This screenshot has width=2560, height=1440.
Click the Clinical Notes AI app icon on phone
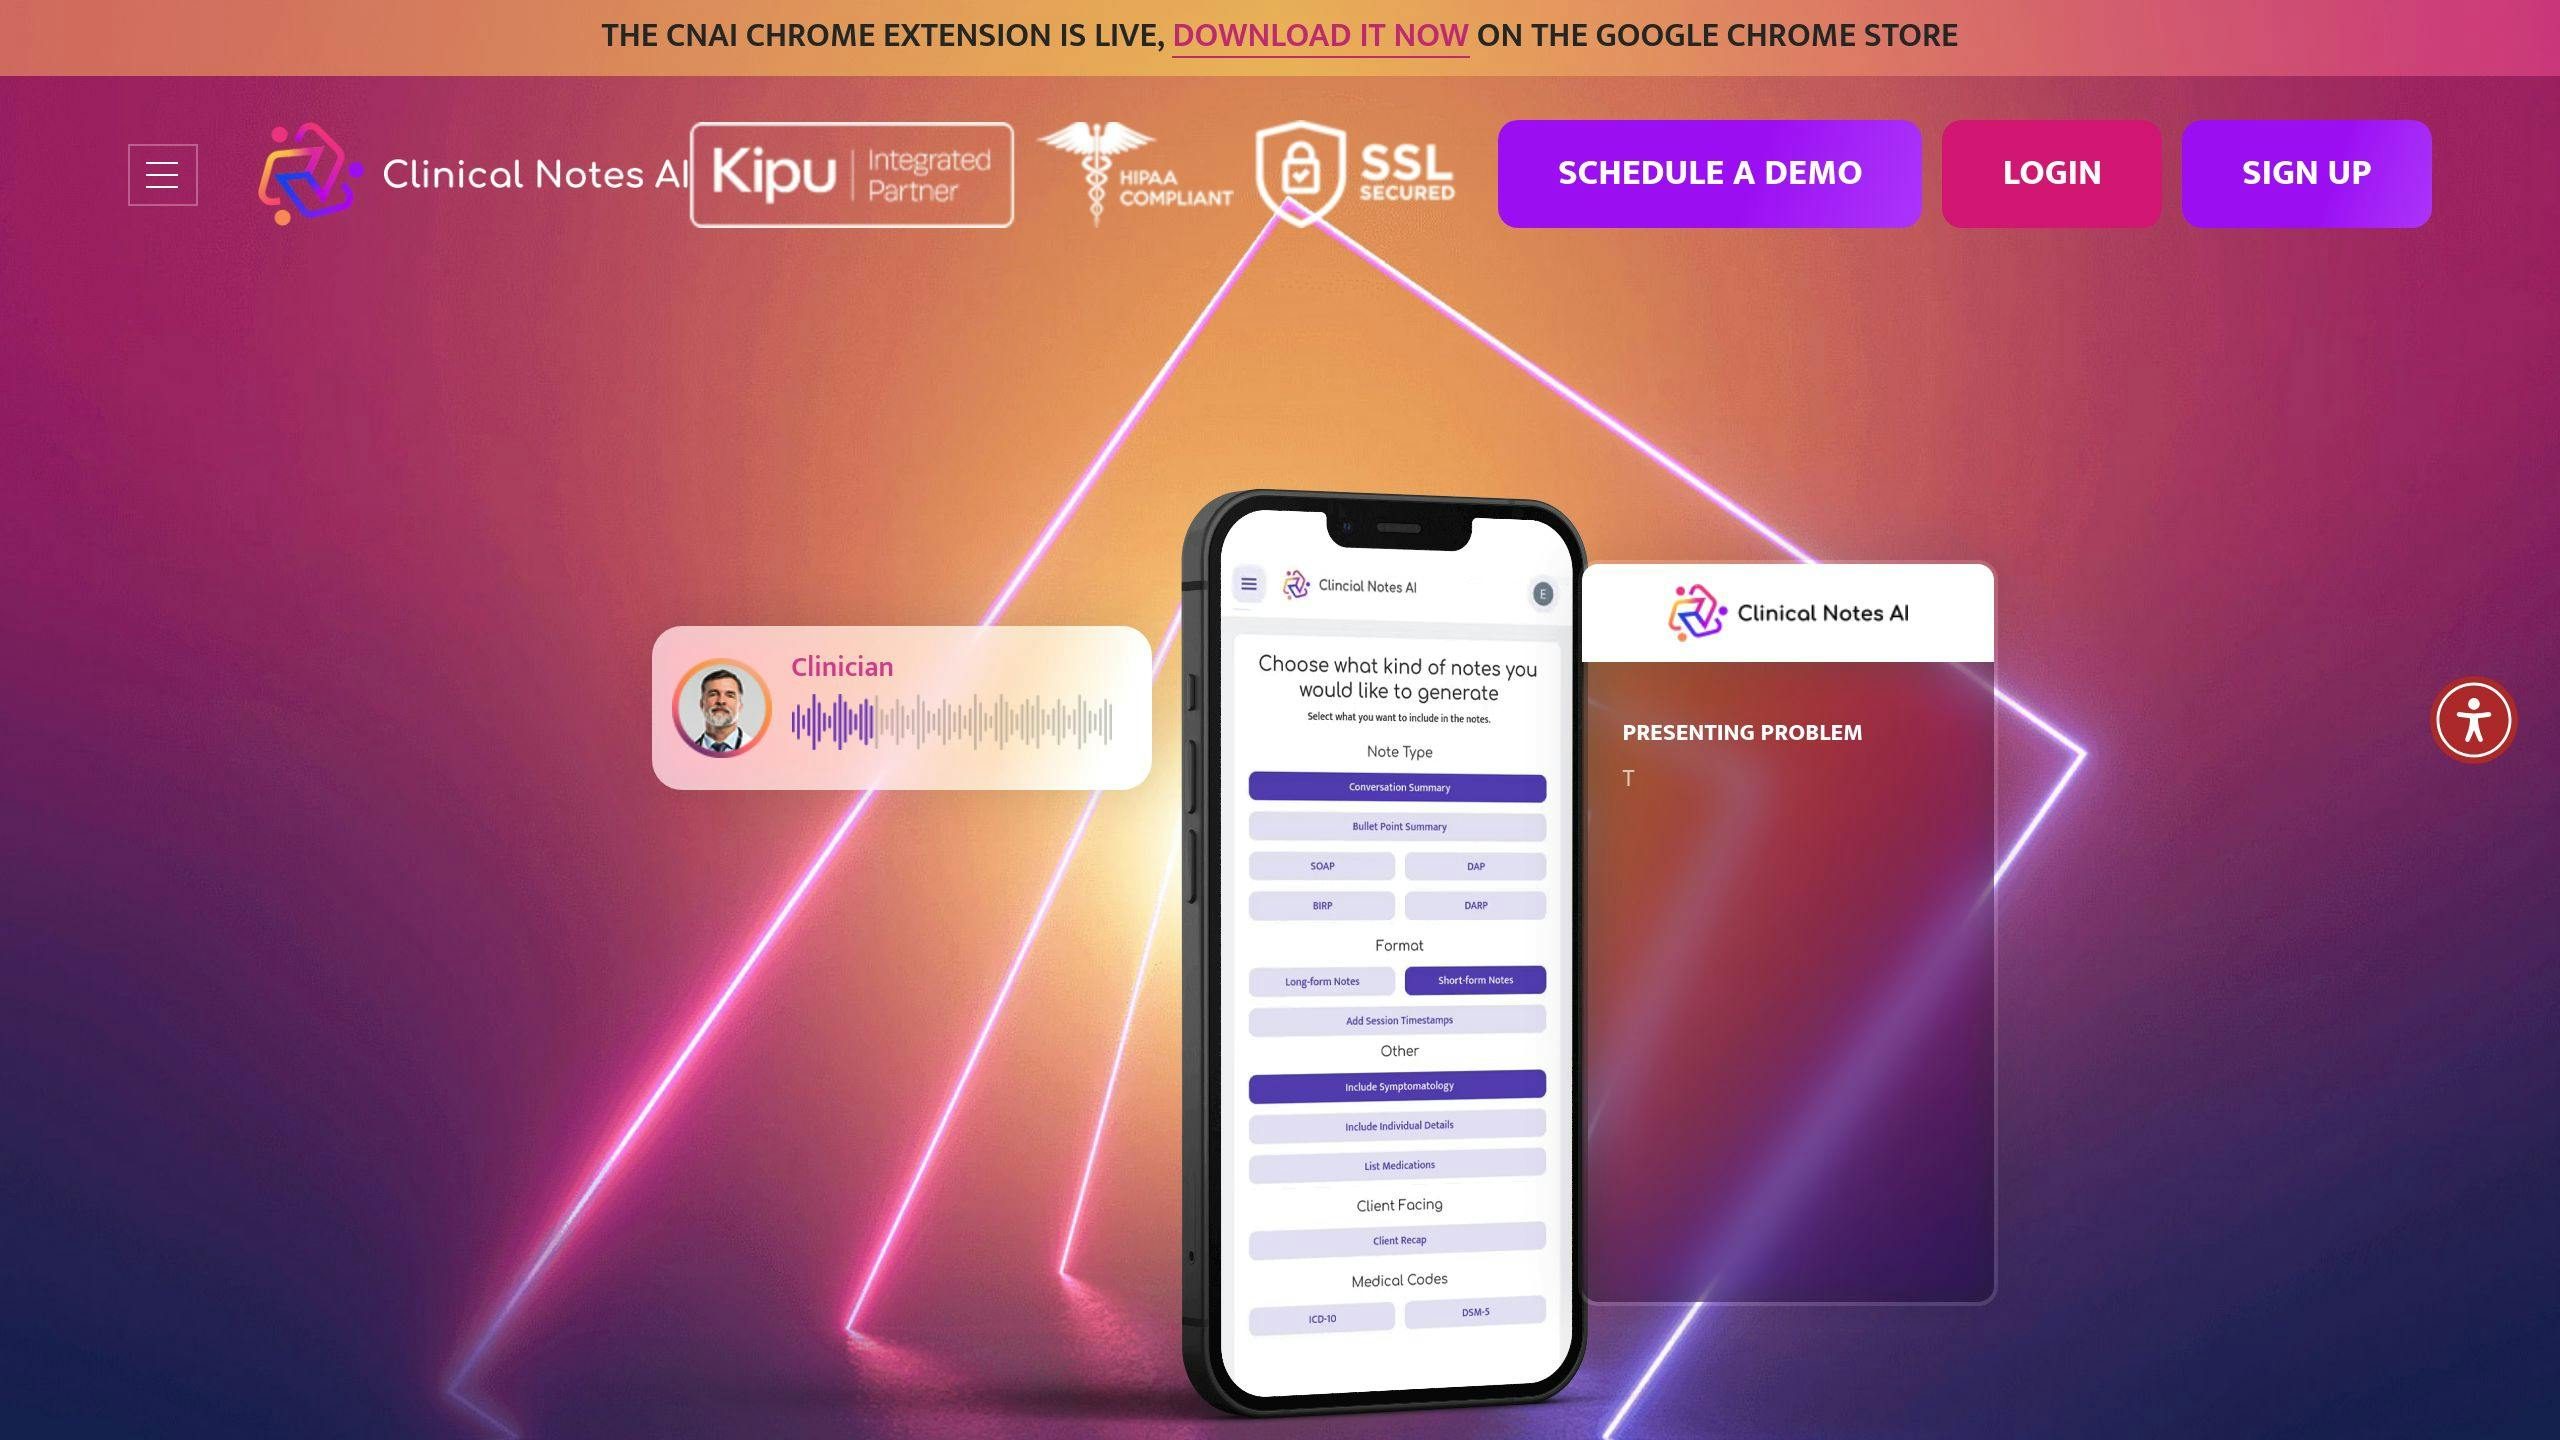click(1296, 585)
